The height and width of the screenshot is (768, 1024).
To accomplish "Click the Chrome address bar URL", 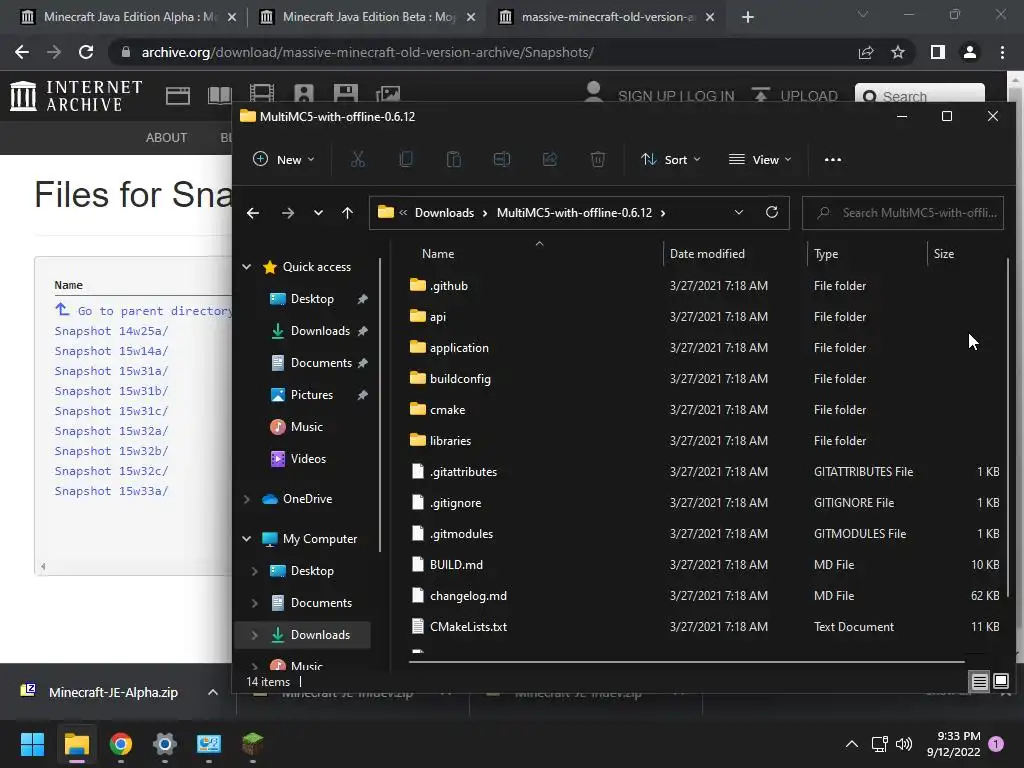I will click(x=368, y=52).
